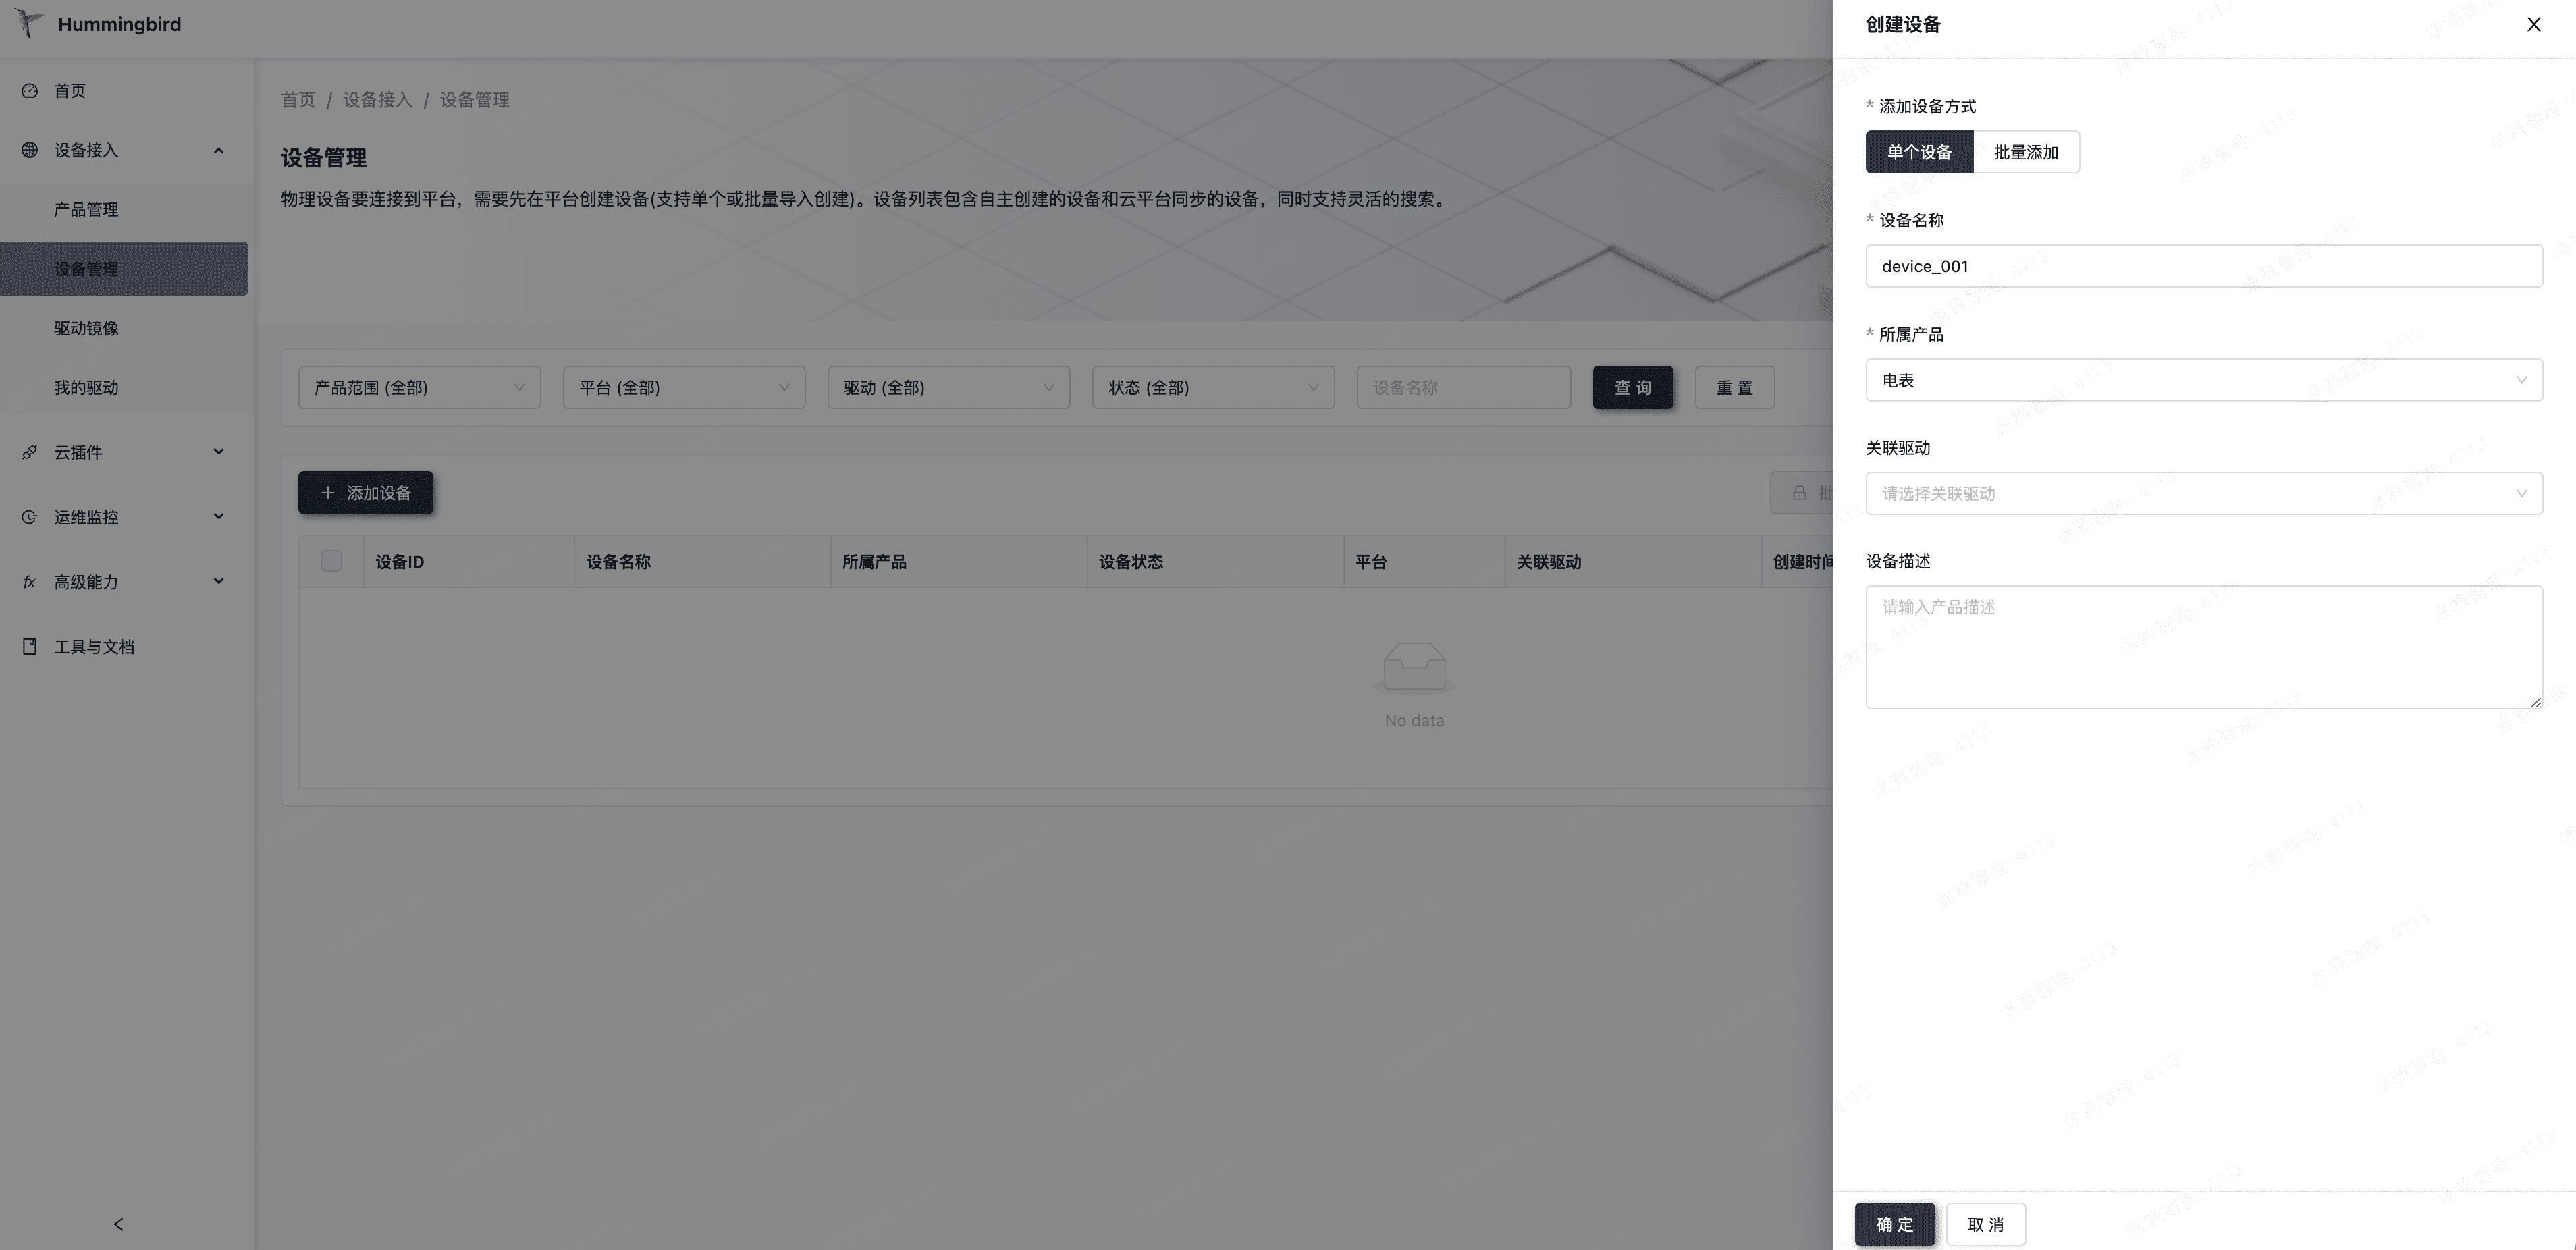Open 驱动镜像 in the sidebar menu
2576x1250 pixels.
(x=86, y=328)
